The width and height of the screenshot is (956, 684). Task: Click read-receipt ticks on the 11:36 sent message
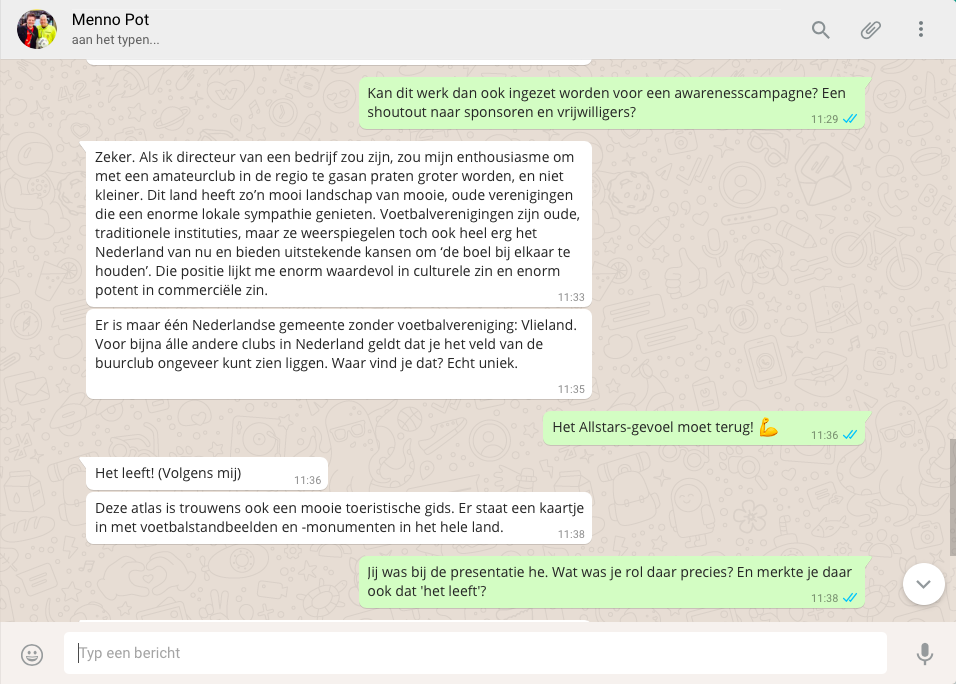pos(850,435)
